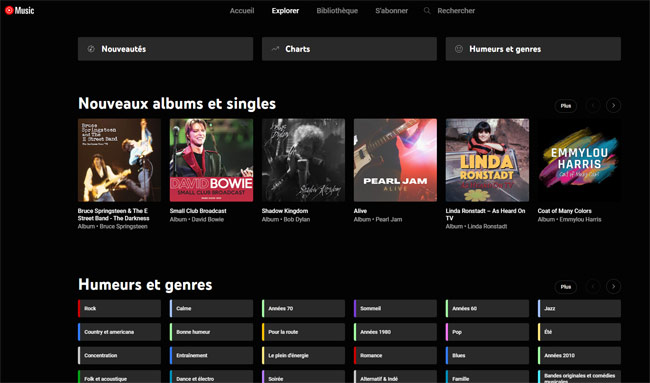Click the search magnifier icon
Image resolution: width=650 pixels, height=383 pixels.
click(427, 11)
